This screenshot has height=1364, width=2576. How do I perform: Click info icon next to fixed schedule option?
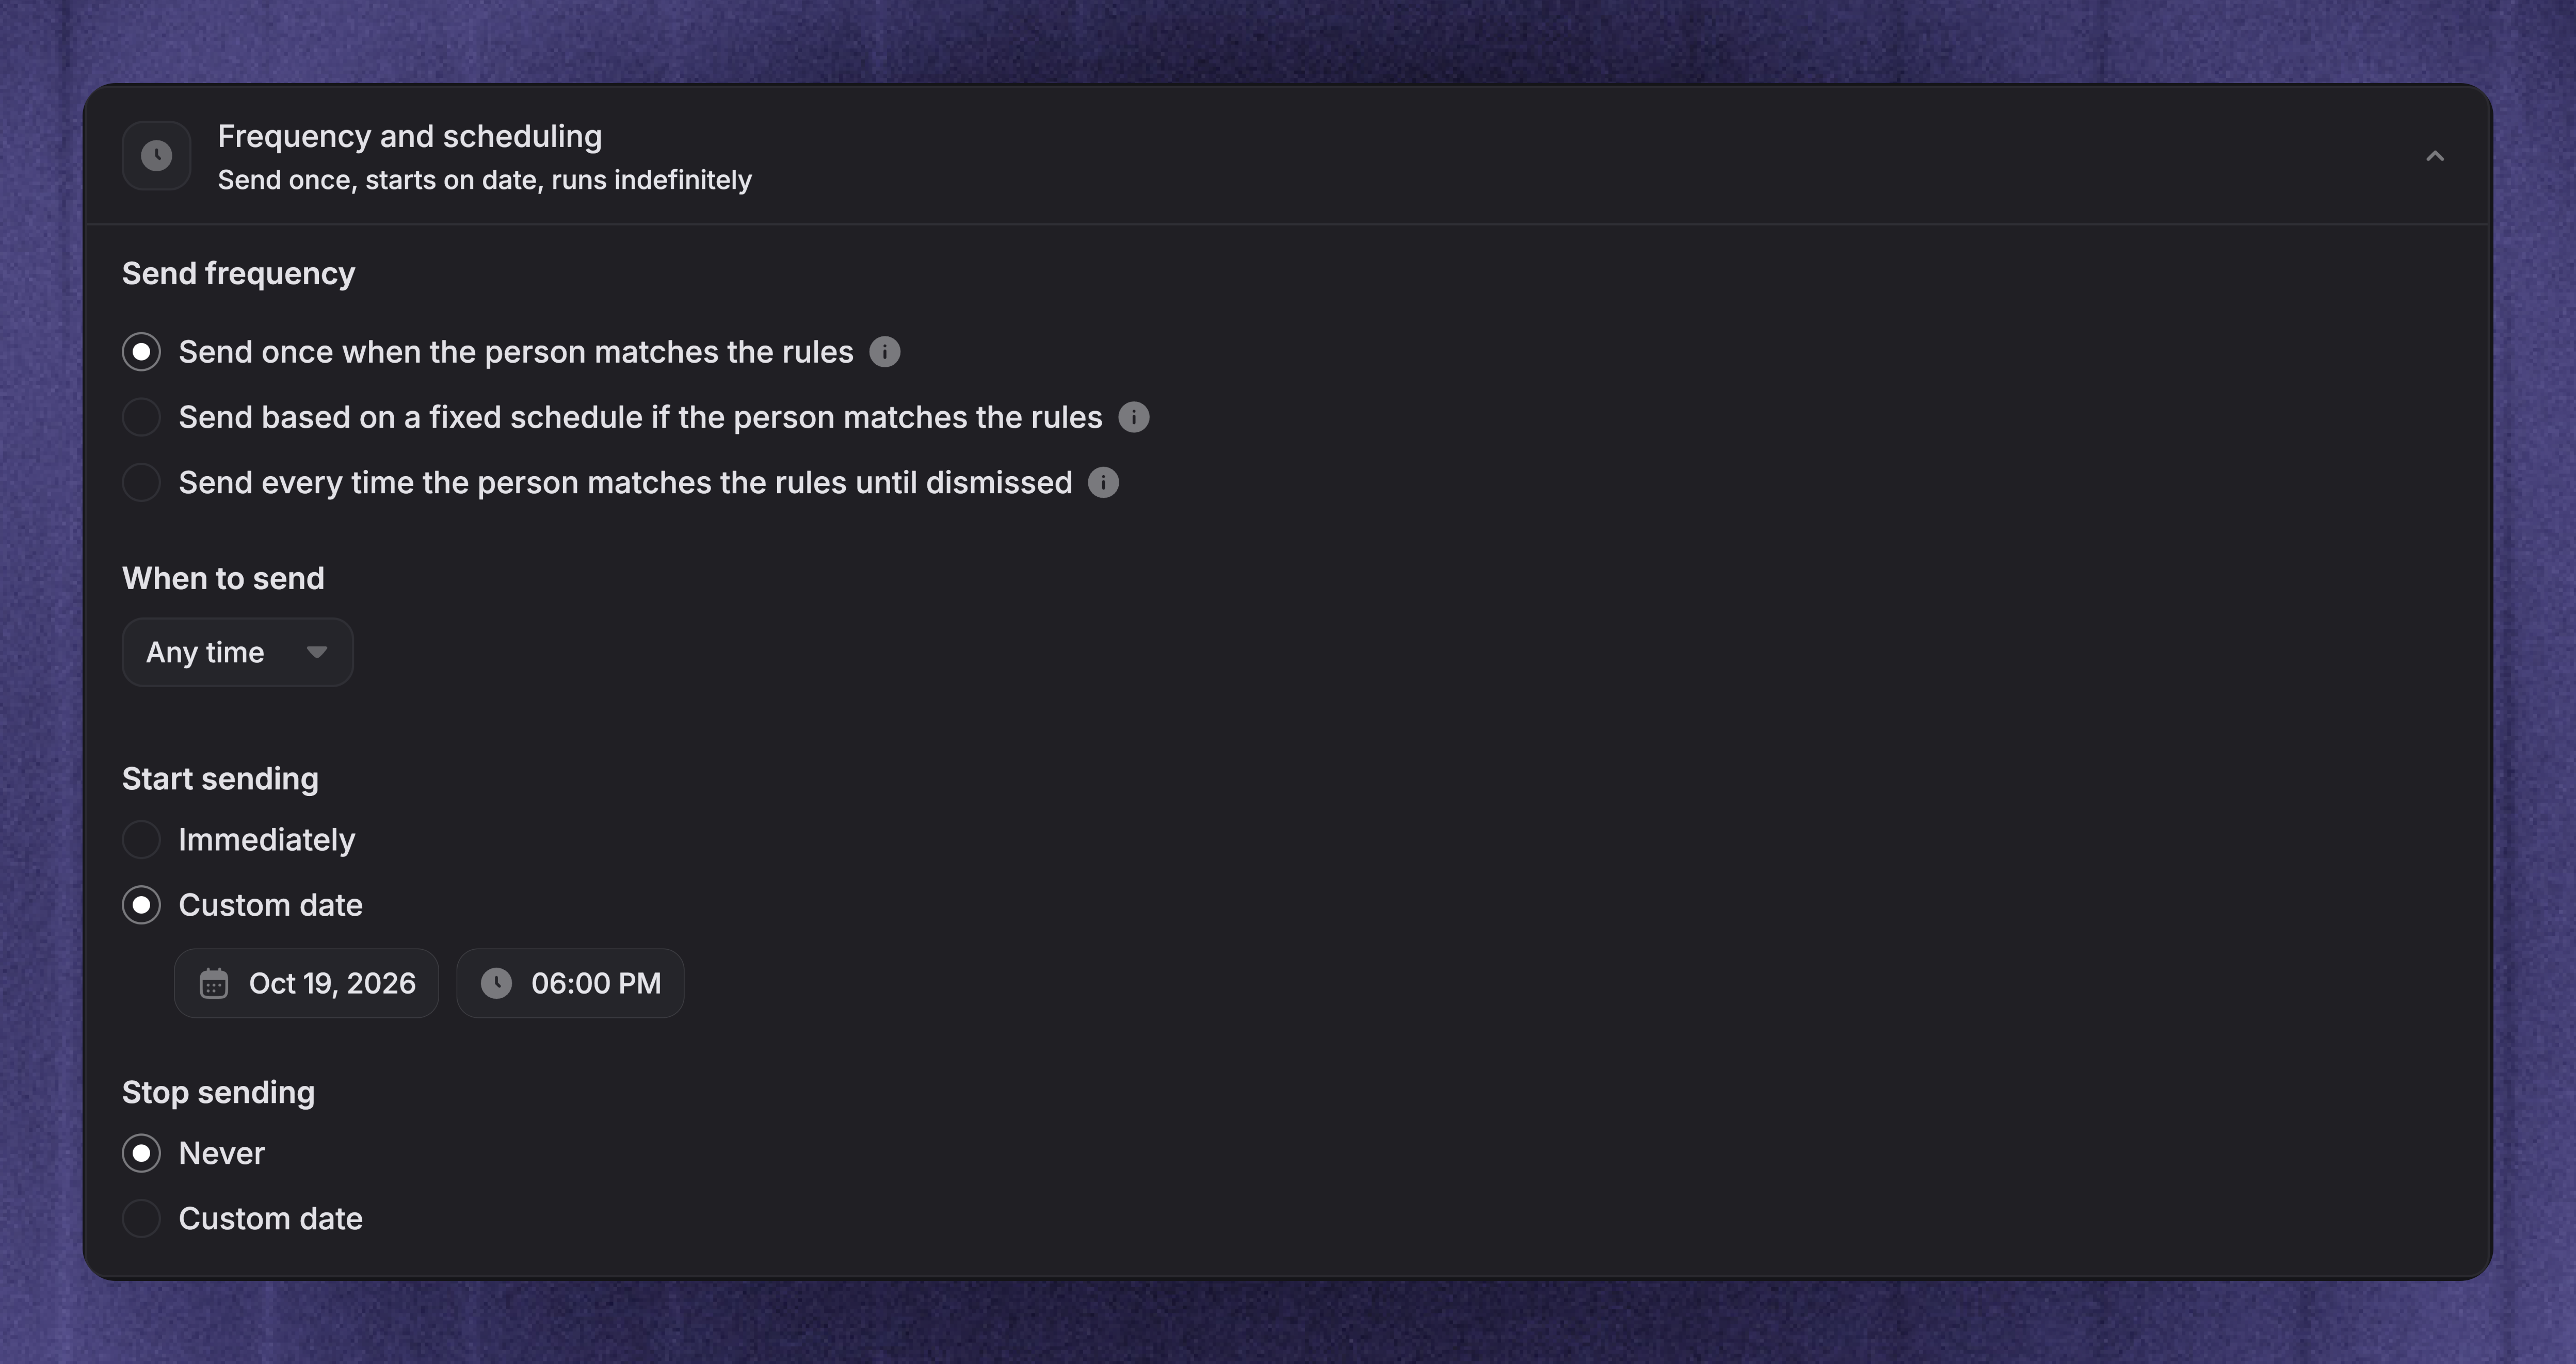pos(1133,417)
